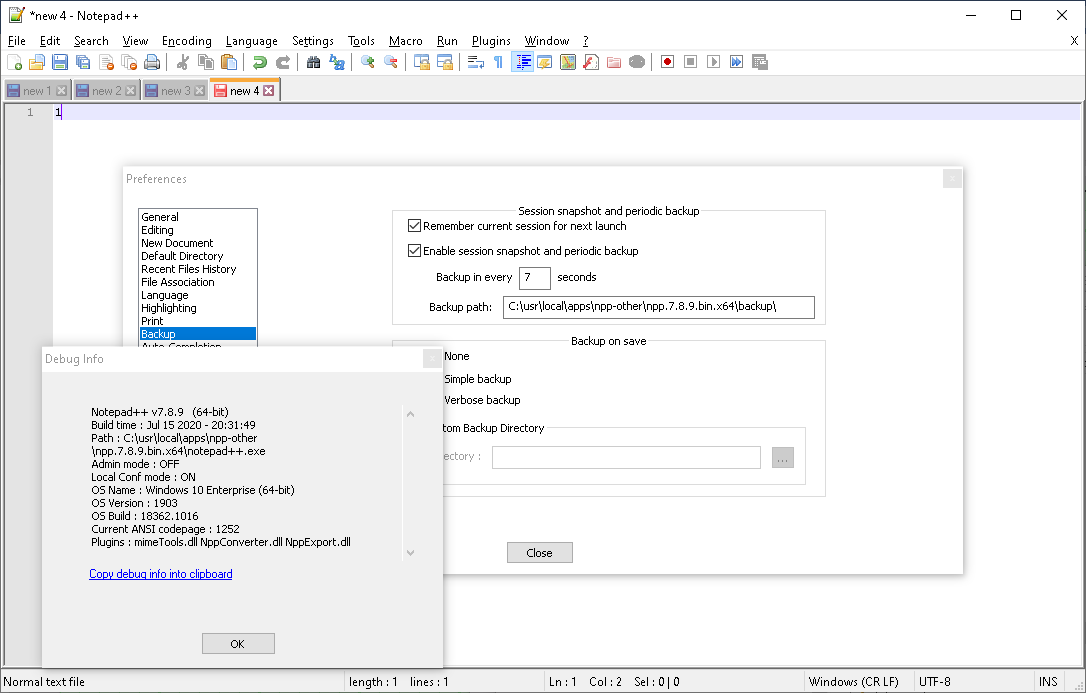
Task: Disable session snapshot and periodic backup checkbox
Action: (414, 251)
